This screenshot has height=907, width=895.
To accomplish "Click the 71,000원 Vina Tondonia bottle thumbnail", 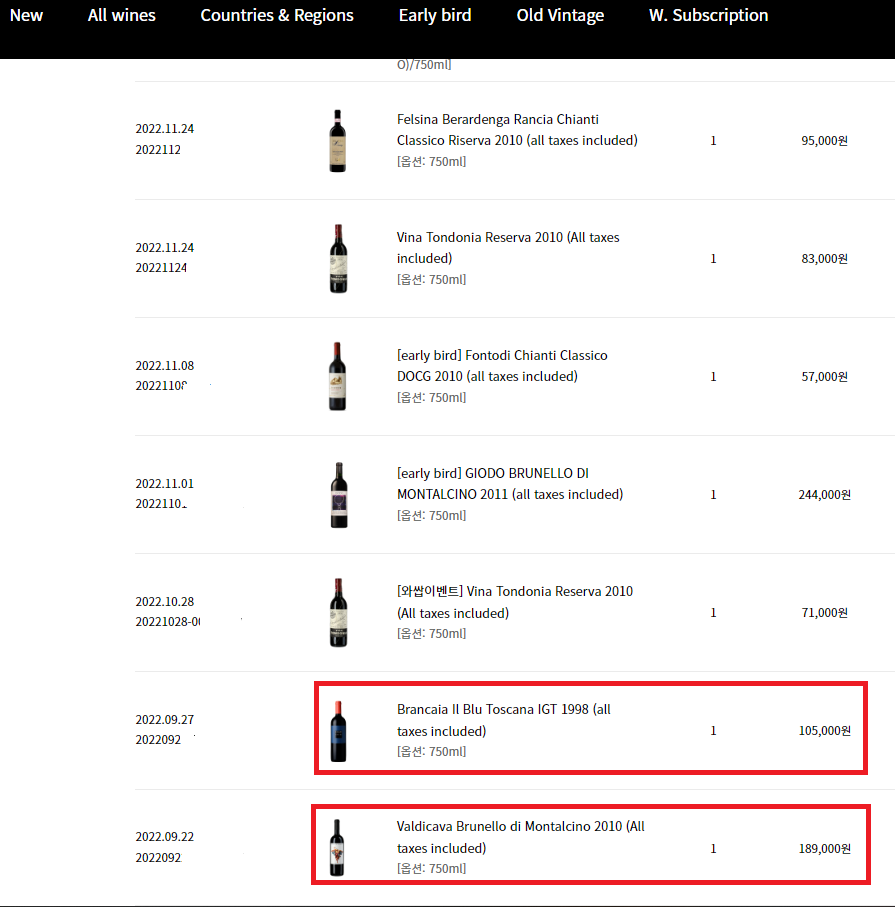I will (338, 613).
